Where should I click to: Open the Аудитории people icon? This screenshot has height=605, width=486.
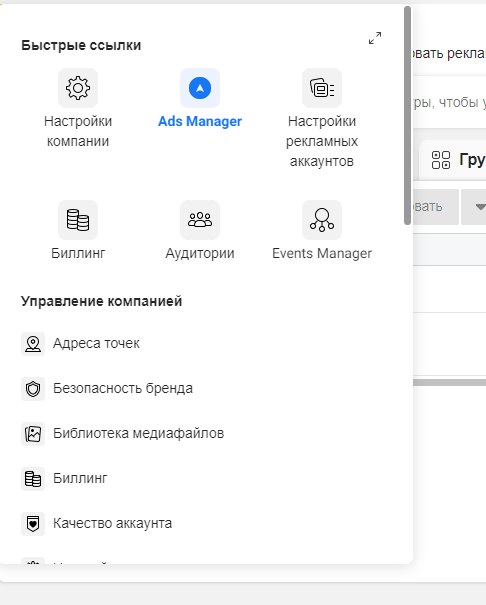tap(200, 220)
